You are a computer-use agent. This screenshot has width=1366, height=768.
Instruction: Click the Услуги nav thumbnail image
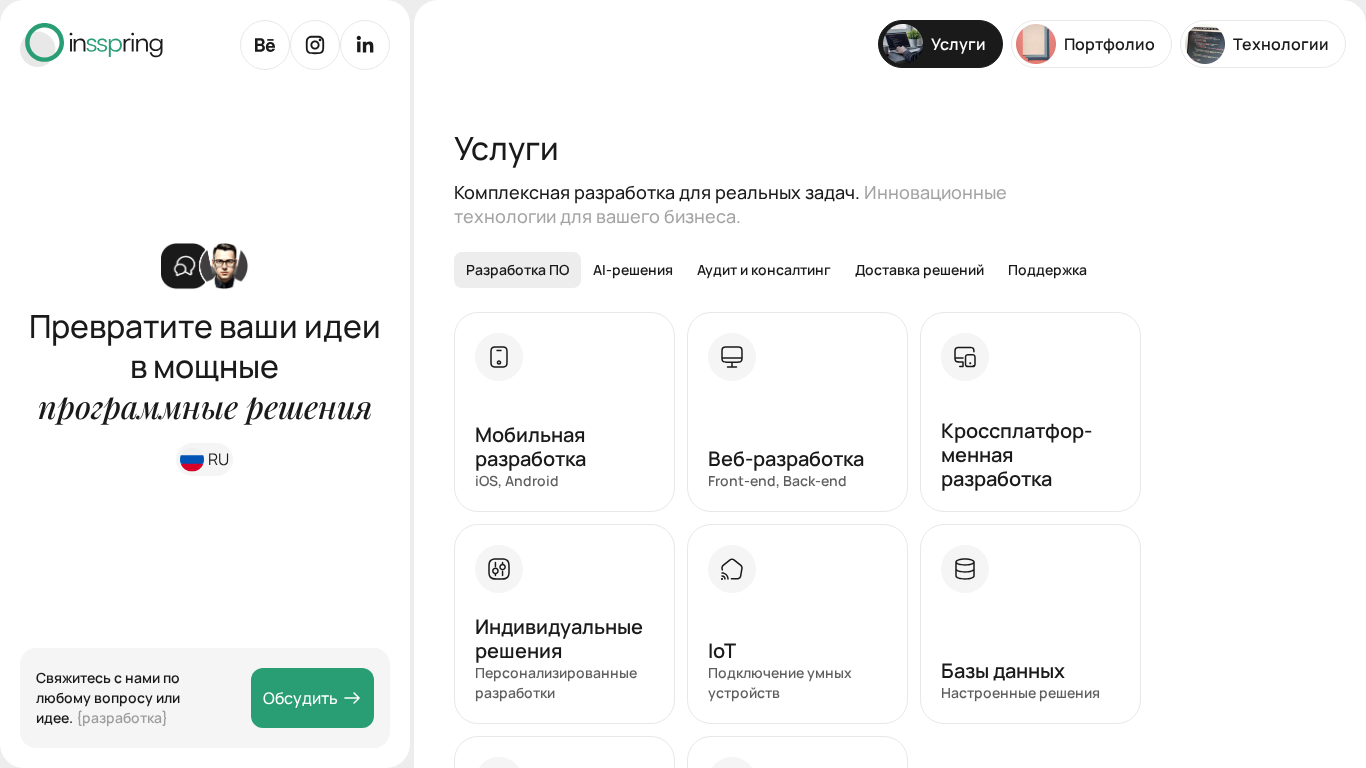903,44
